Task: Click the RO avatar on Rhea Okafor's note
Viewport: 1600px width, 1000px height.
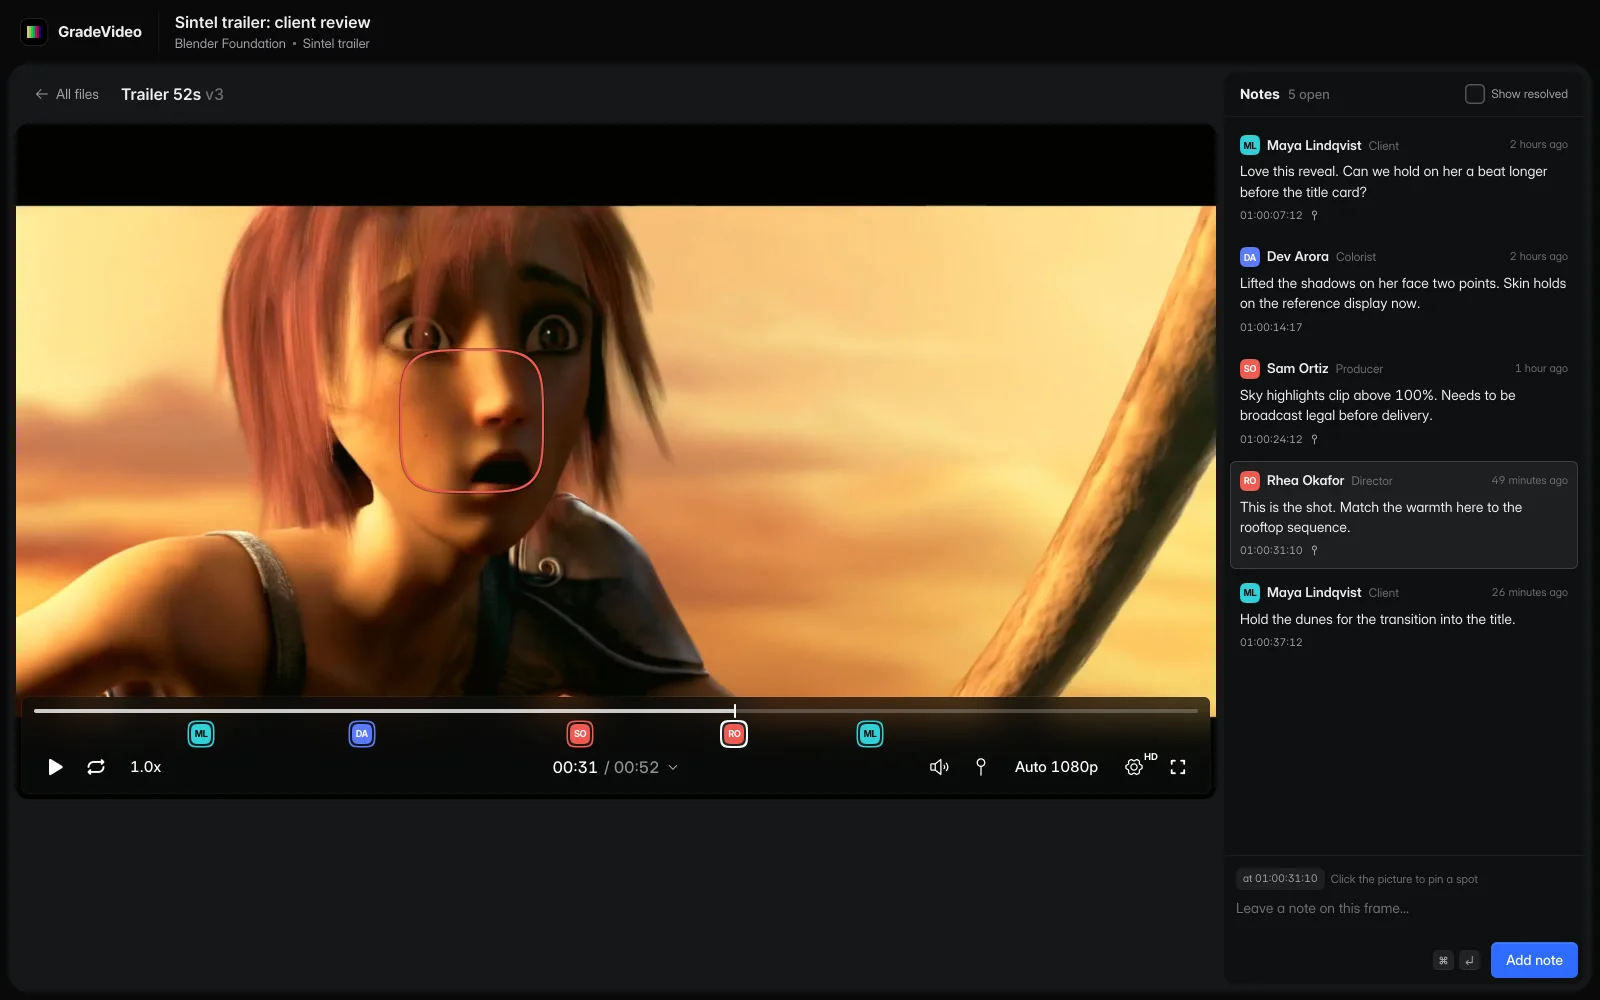Action: coord(1250,481)
